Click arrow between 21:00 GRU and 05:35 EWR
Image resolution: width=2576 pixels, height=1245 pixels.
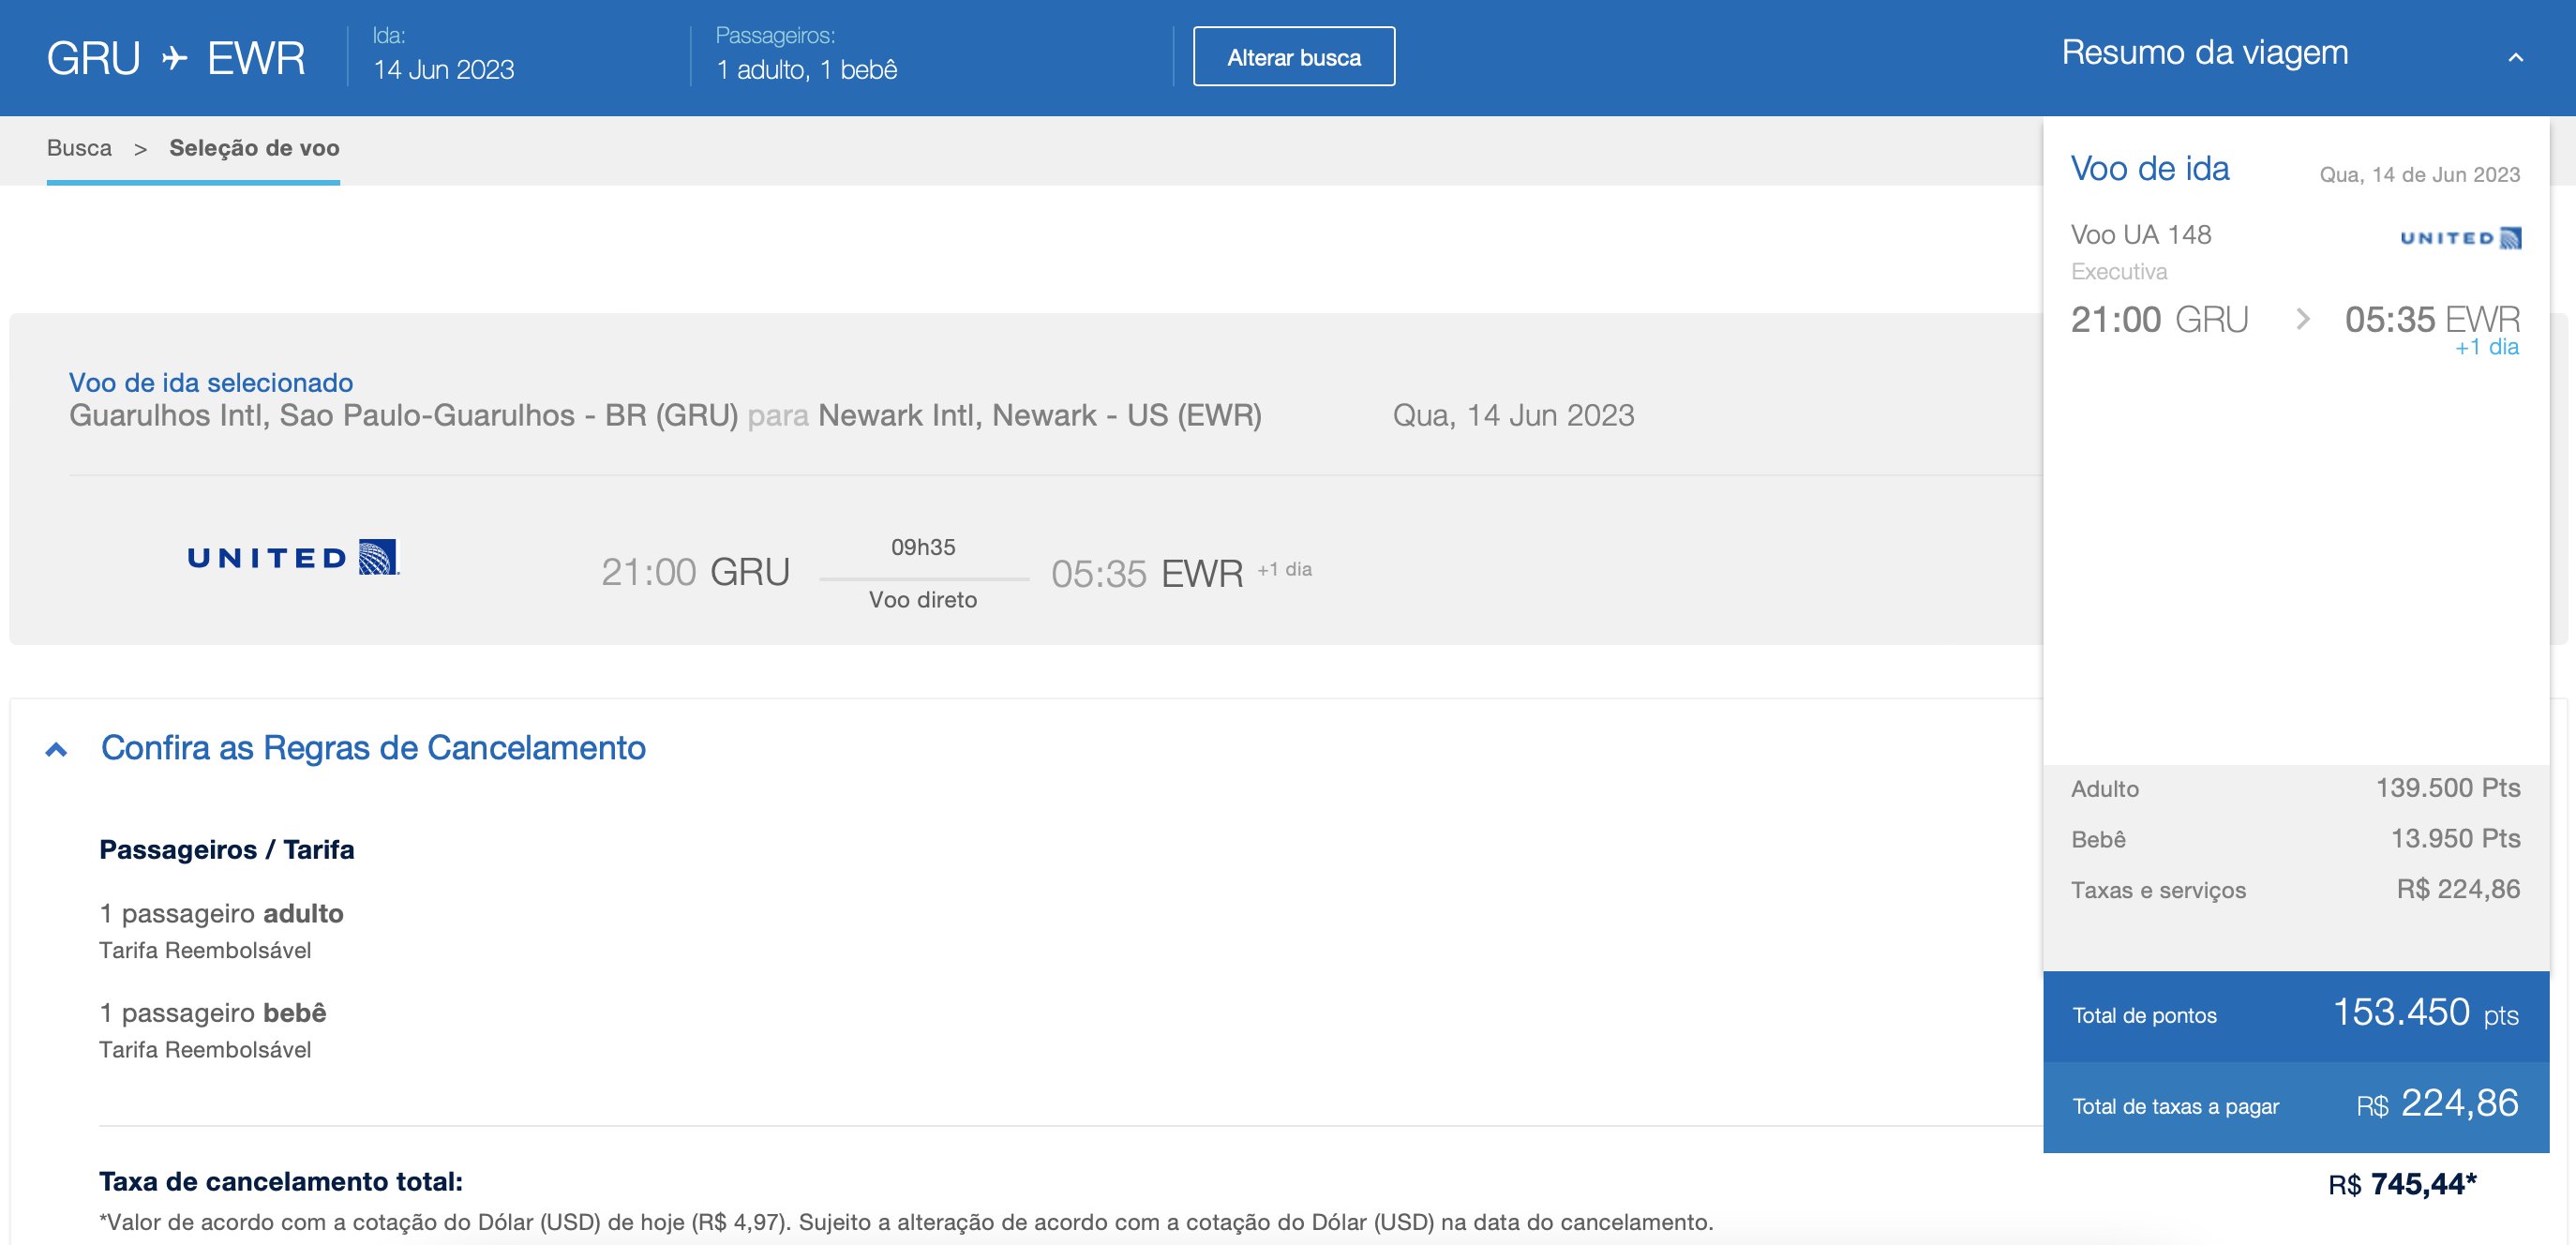coord(2303,319)
